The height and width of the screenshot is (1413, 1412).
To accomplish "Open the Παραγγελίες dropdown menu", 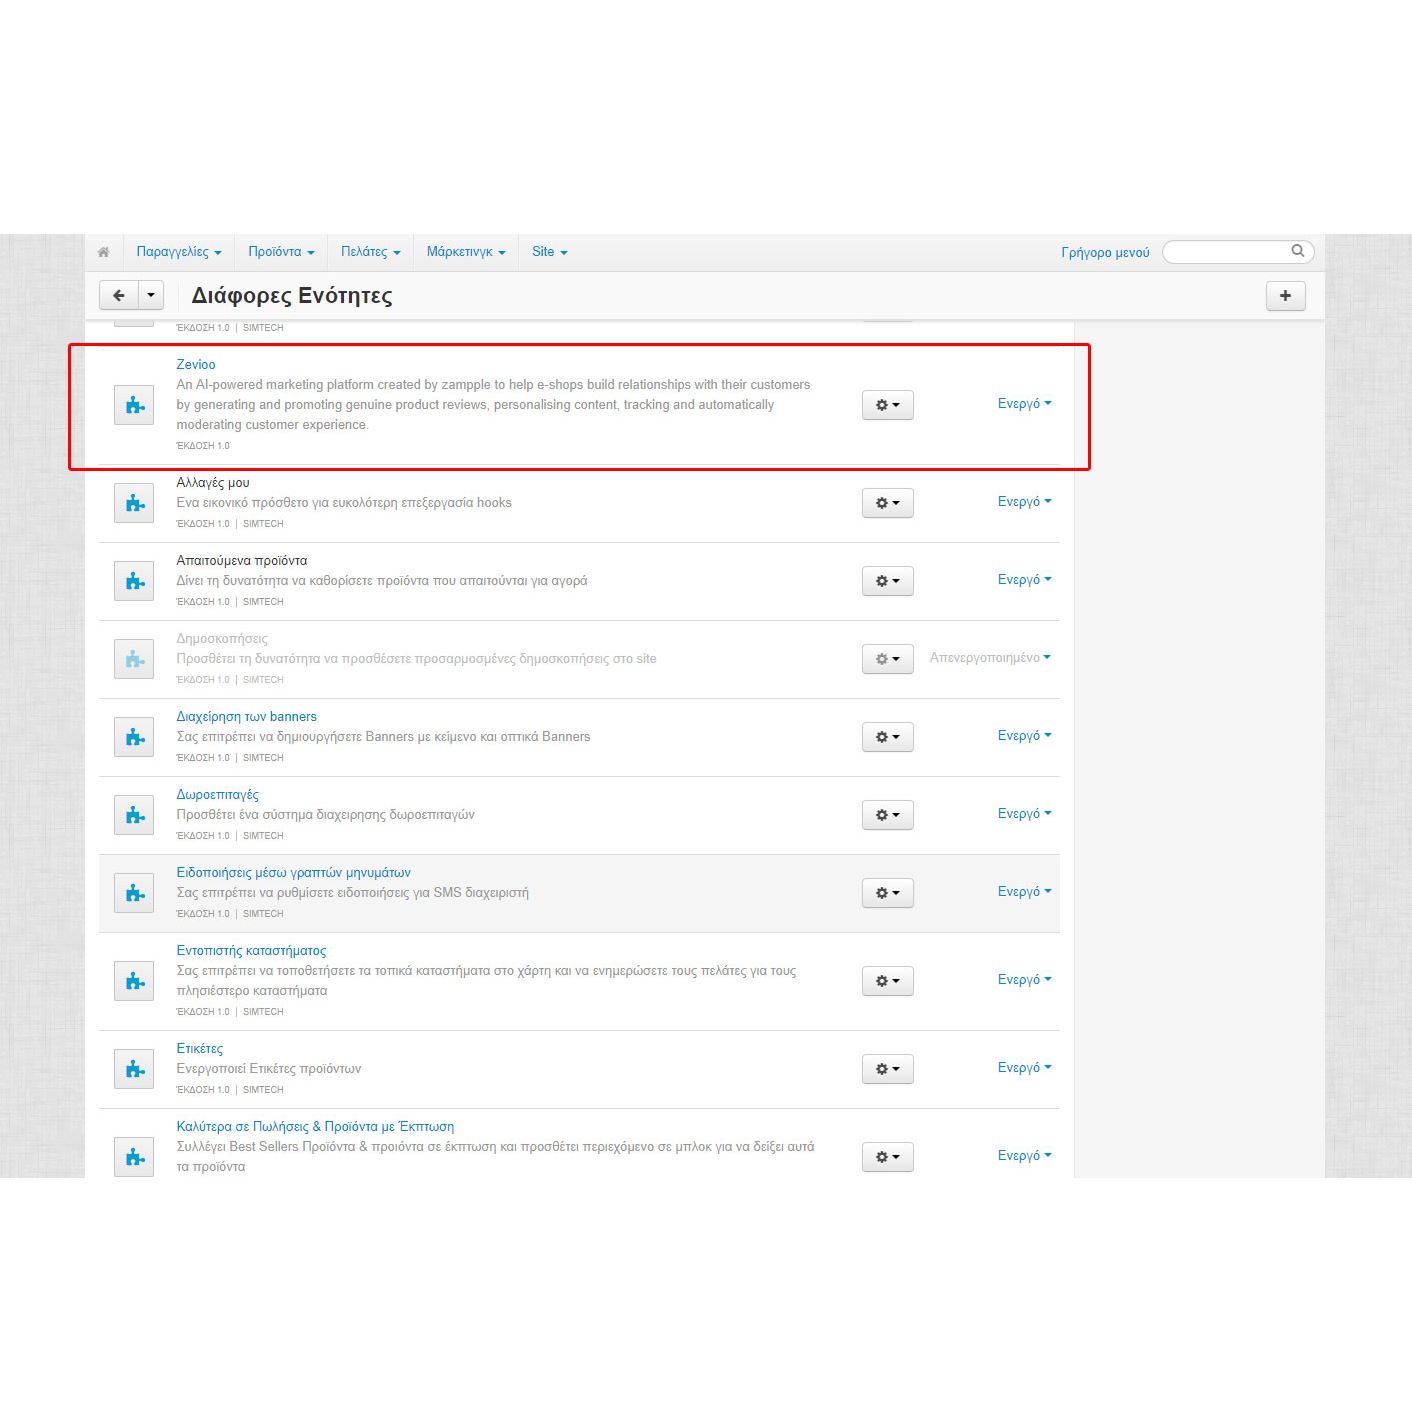I will (179, 252).
